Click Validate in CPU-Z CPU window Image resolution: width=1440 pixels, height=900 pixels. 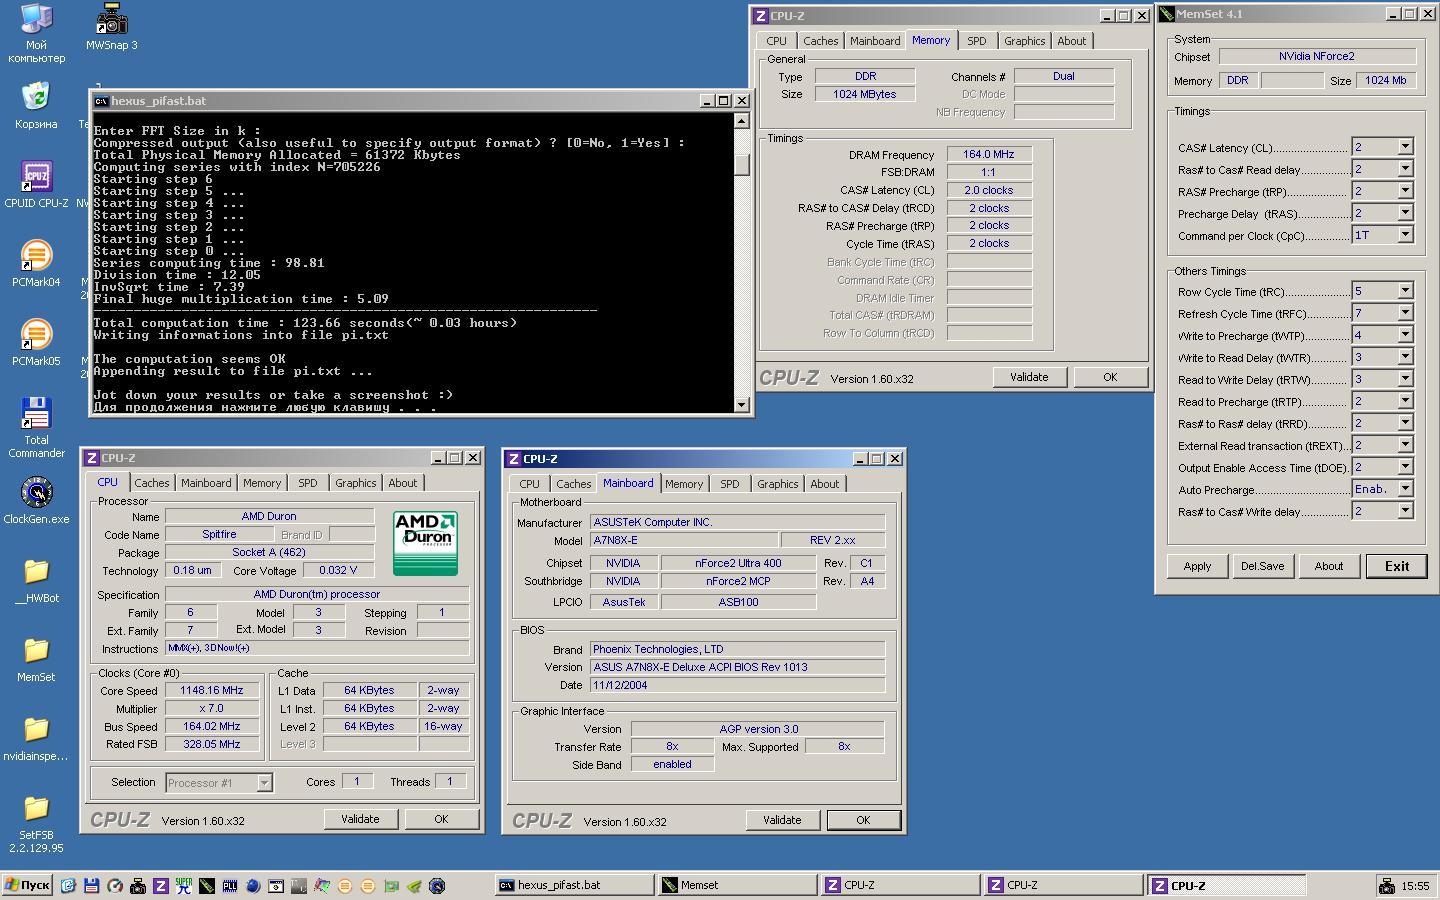coord(360,819)
